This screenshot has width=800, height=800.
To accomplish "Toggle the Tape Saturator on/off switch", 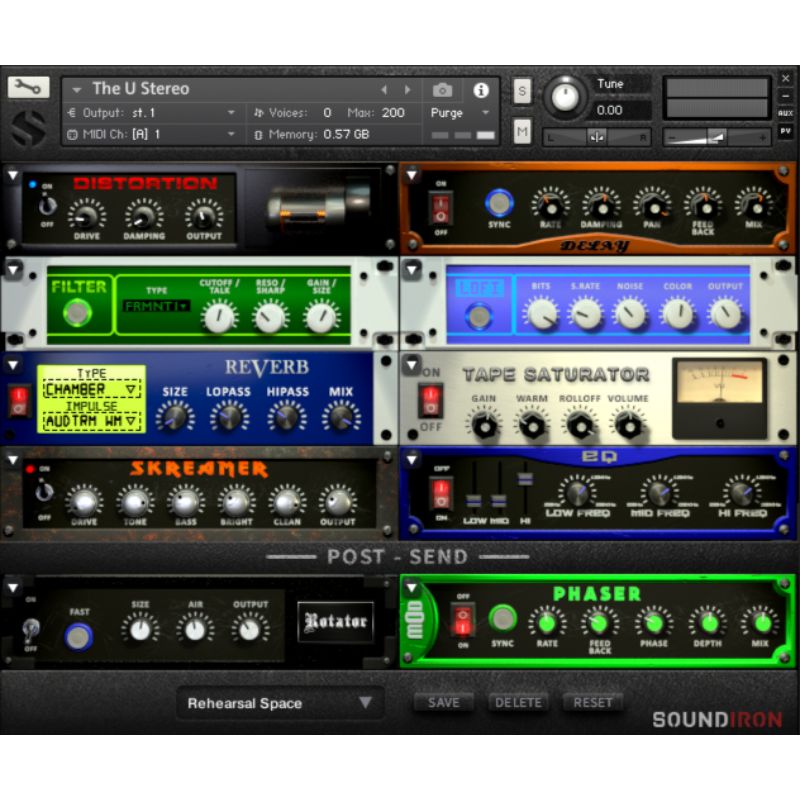I will click(430, 401).
